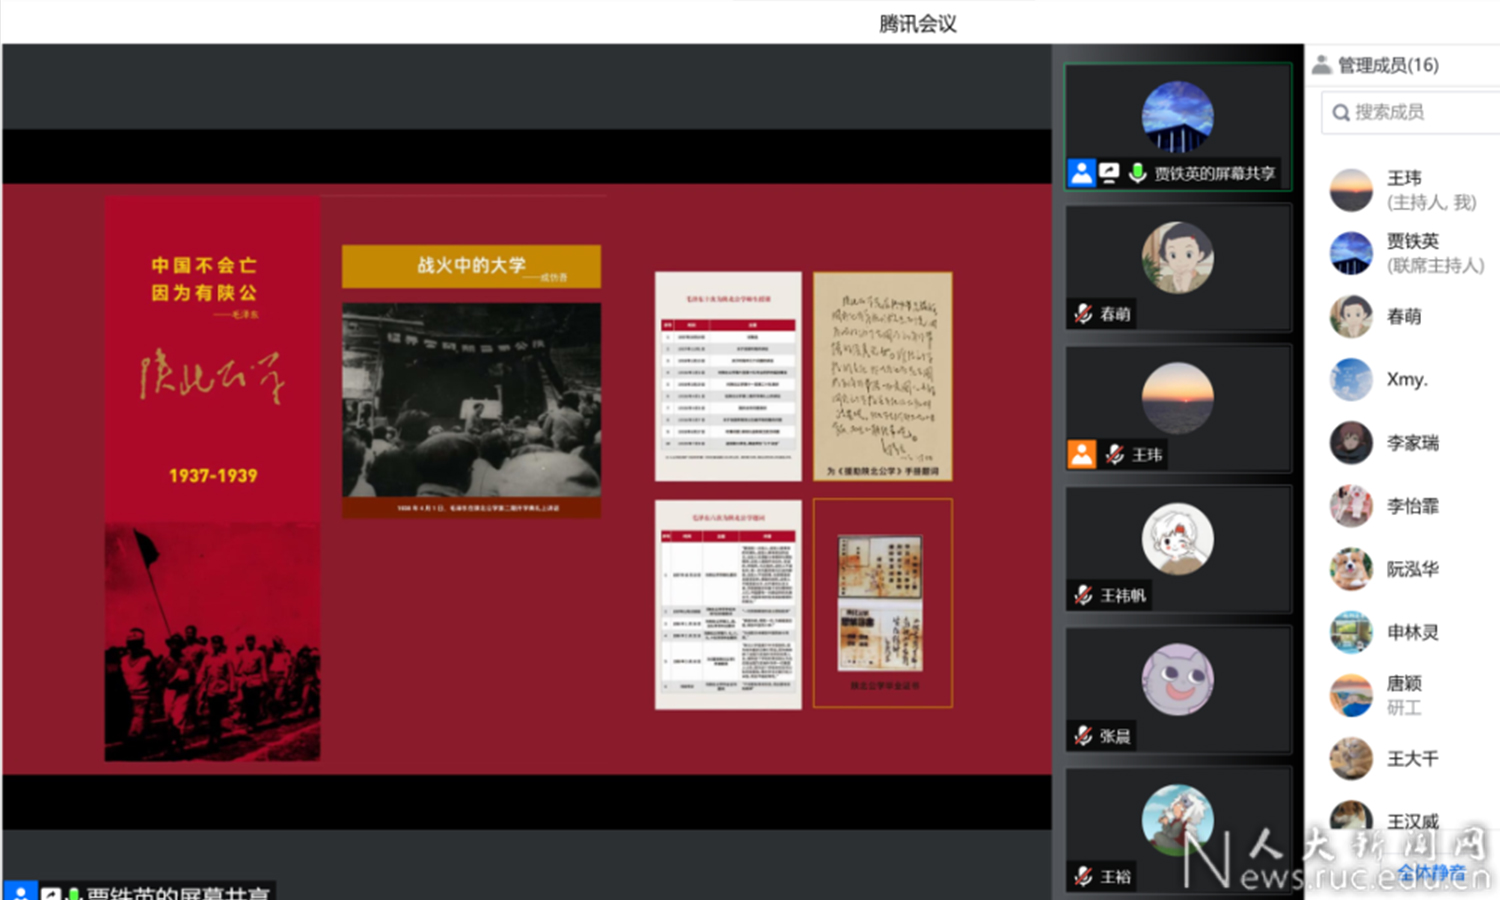
Task: Click the 战火中的大学 photo in the shared slide
Action: pyautogui.click(x=471, y=401)
